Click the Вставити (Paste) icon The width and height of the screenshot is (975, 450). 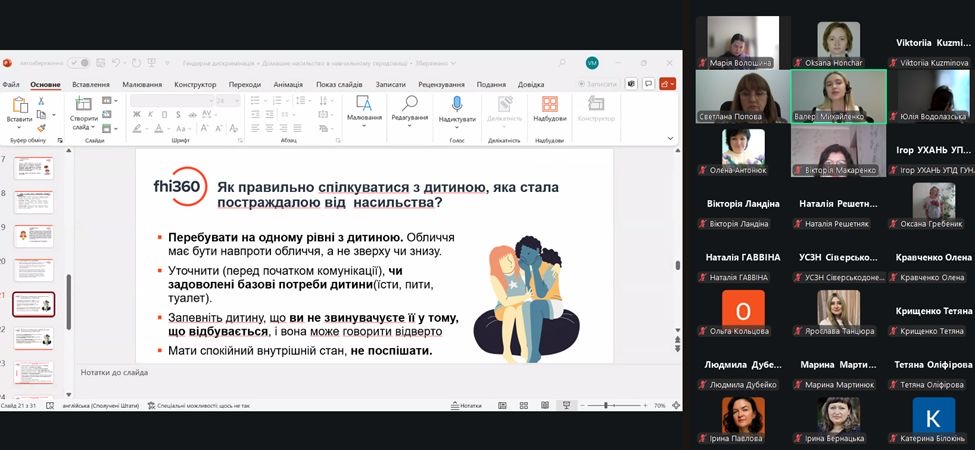click(x=19, y=105)
